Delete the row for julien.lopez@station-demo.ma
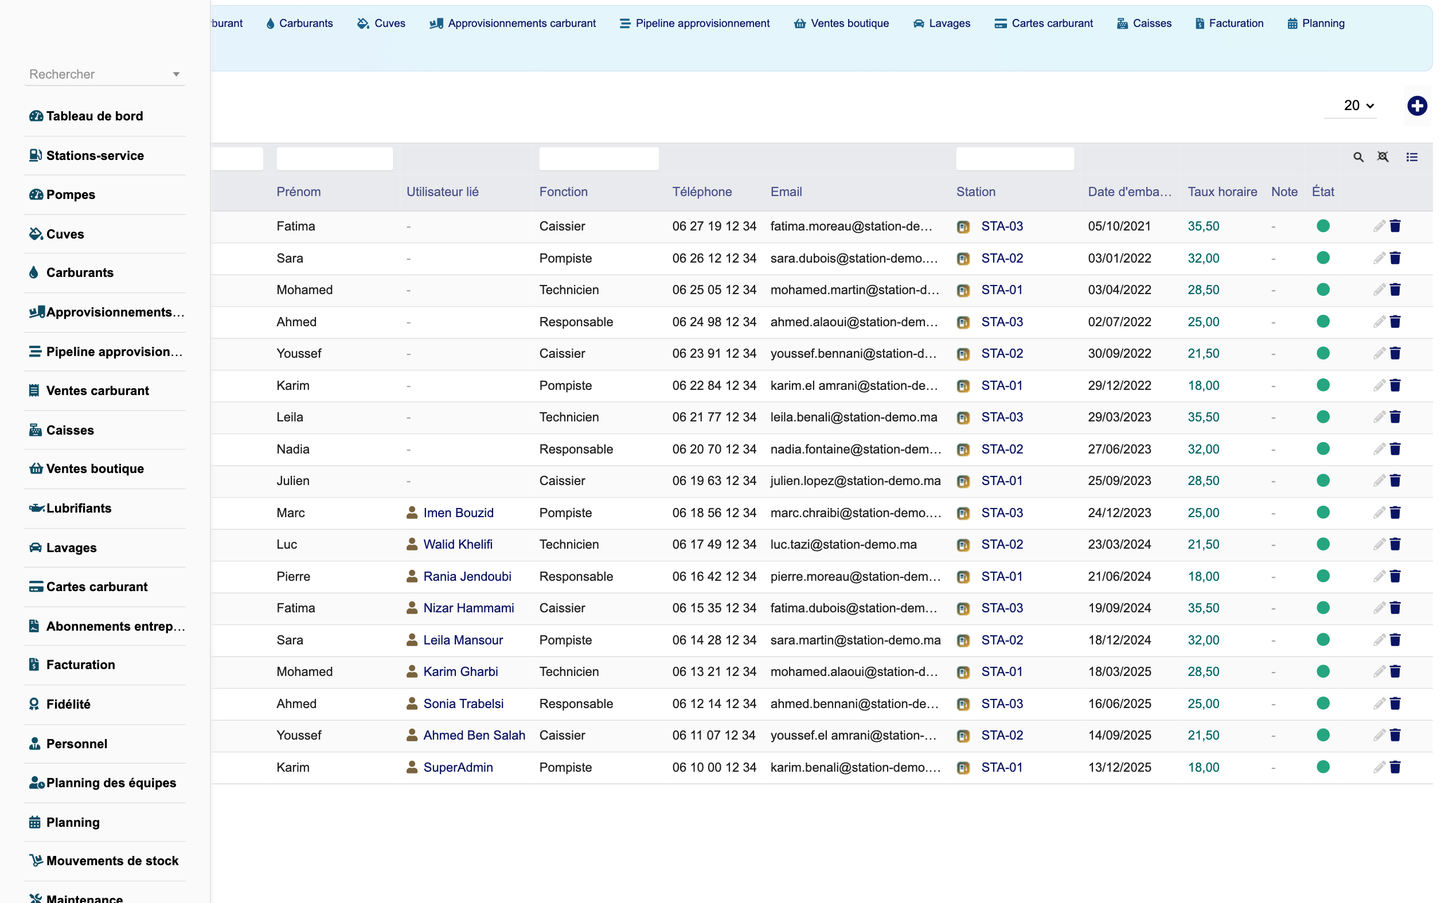 1395,481
